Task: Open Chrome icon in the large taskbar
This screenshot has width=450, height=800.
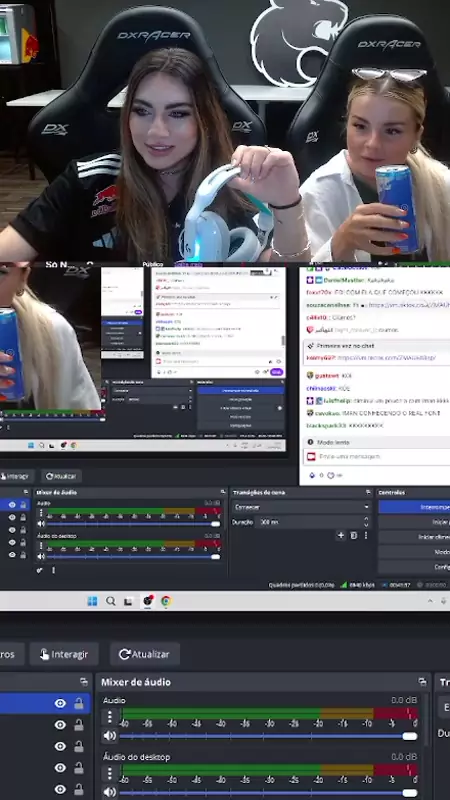Action: [166, 601]
